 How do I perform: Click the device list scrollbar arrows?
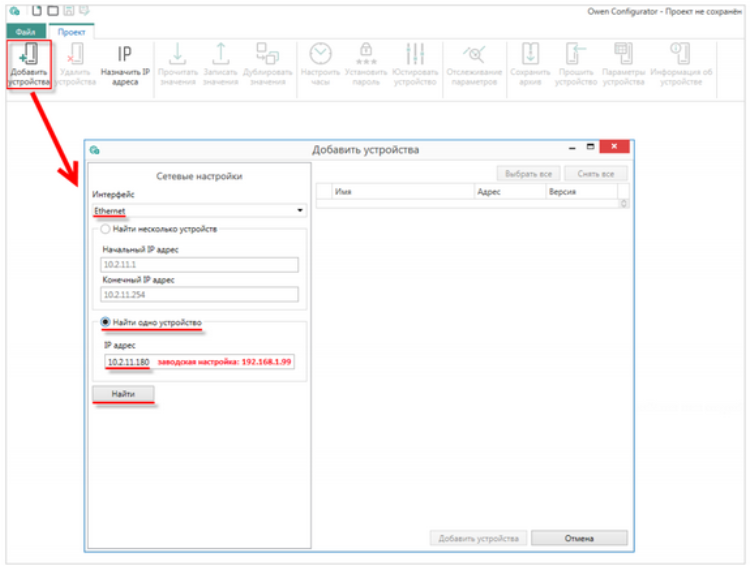click(x=624, y=203)
